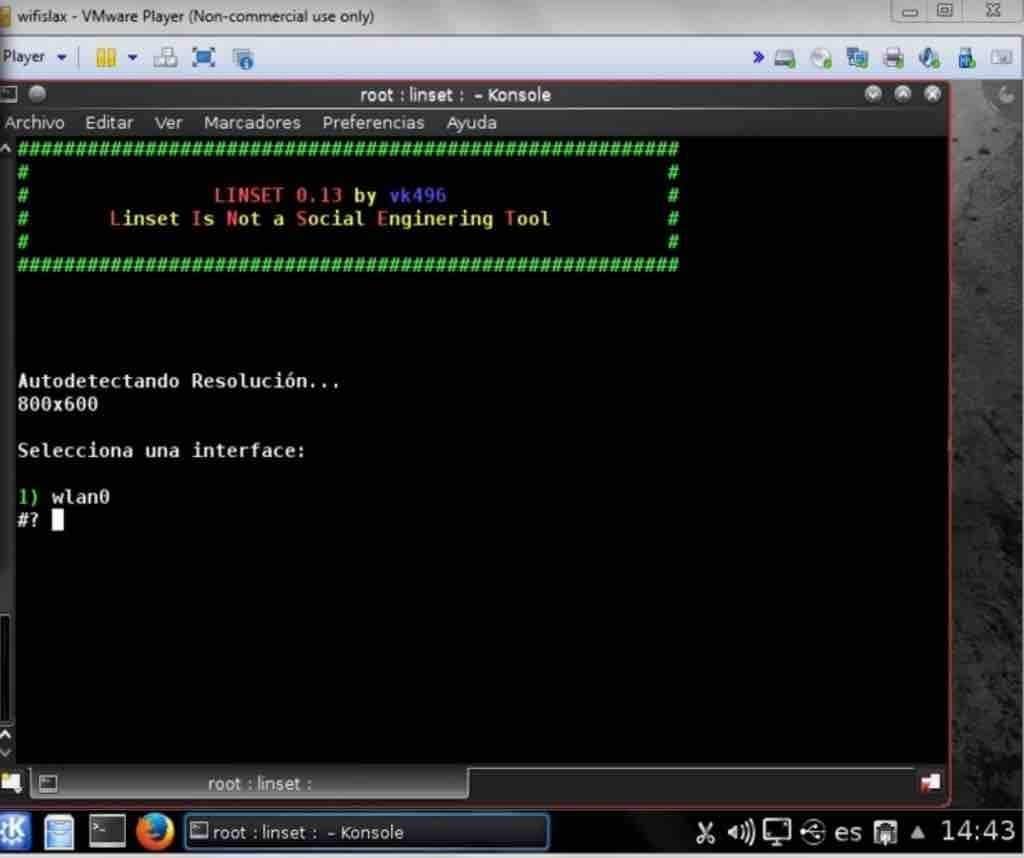The width and height of the screenshot is (1024, 858).
Task: Open the Ayuda menu
Action: coord(471,123)
